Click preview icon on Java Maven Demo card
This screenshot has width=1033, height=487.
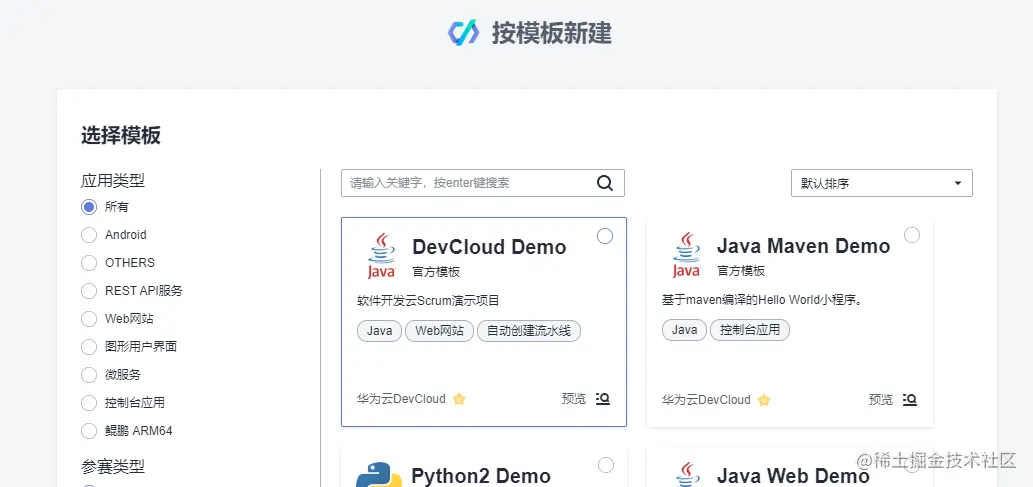click(x=910, y=399)
